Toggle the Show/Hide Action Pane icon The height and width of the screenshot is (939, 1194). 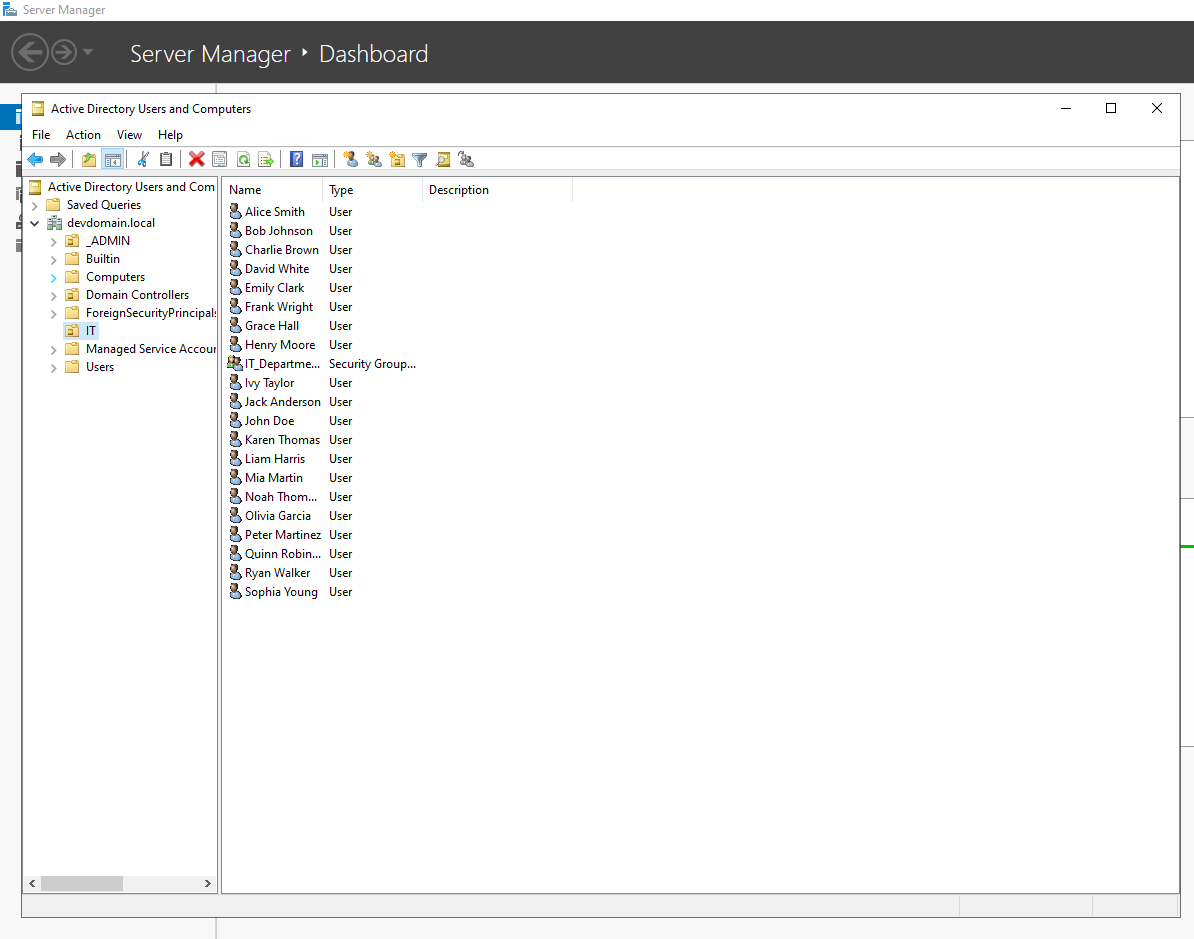(x=320, y=159)
